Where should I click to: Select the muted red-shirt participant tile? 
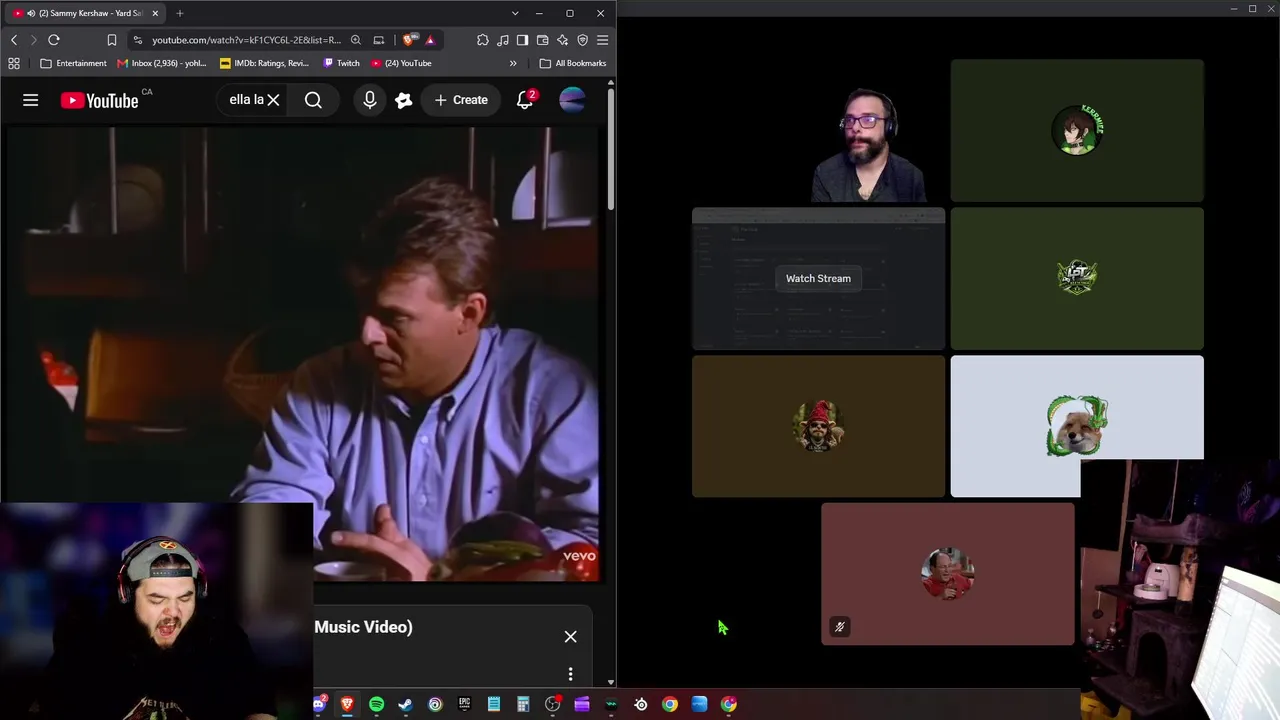click(948, 574)
